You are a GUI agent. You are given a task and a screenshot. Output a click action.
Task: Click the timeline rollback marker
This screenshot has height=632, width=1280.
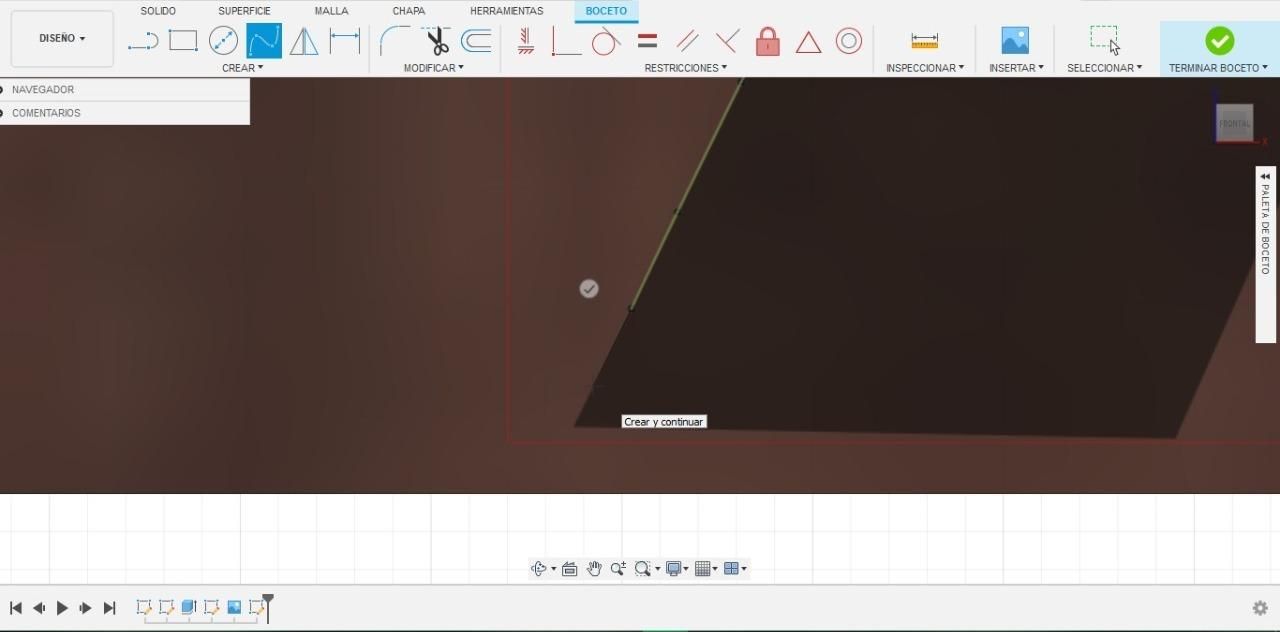268,607
